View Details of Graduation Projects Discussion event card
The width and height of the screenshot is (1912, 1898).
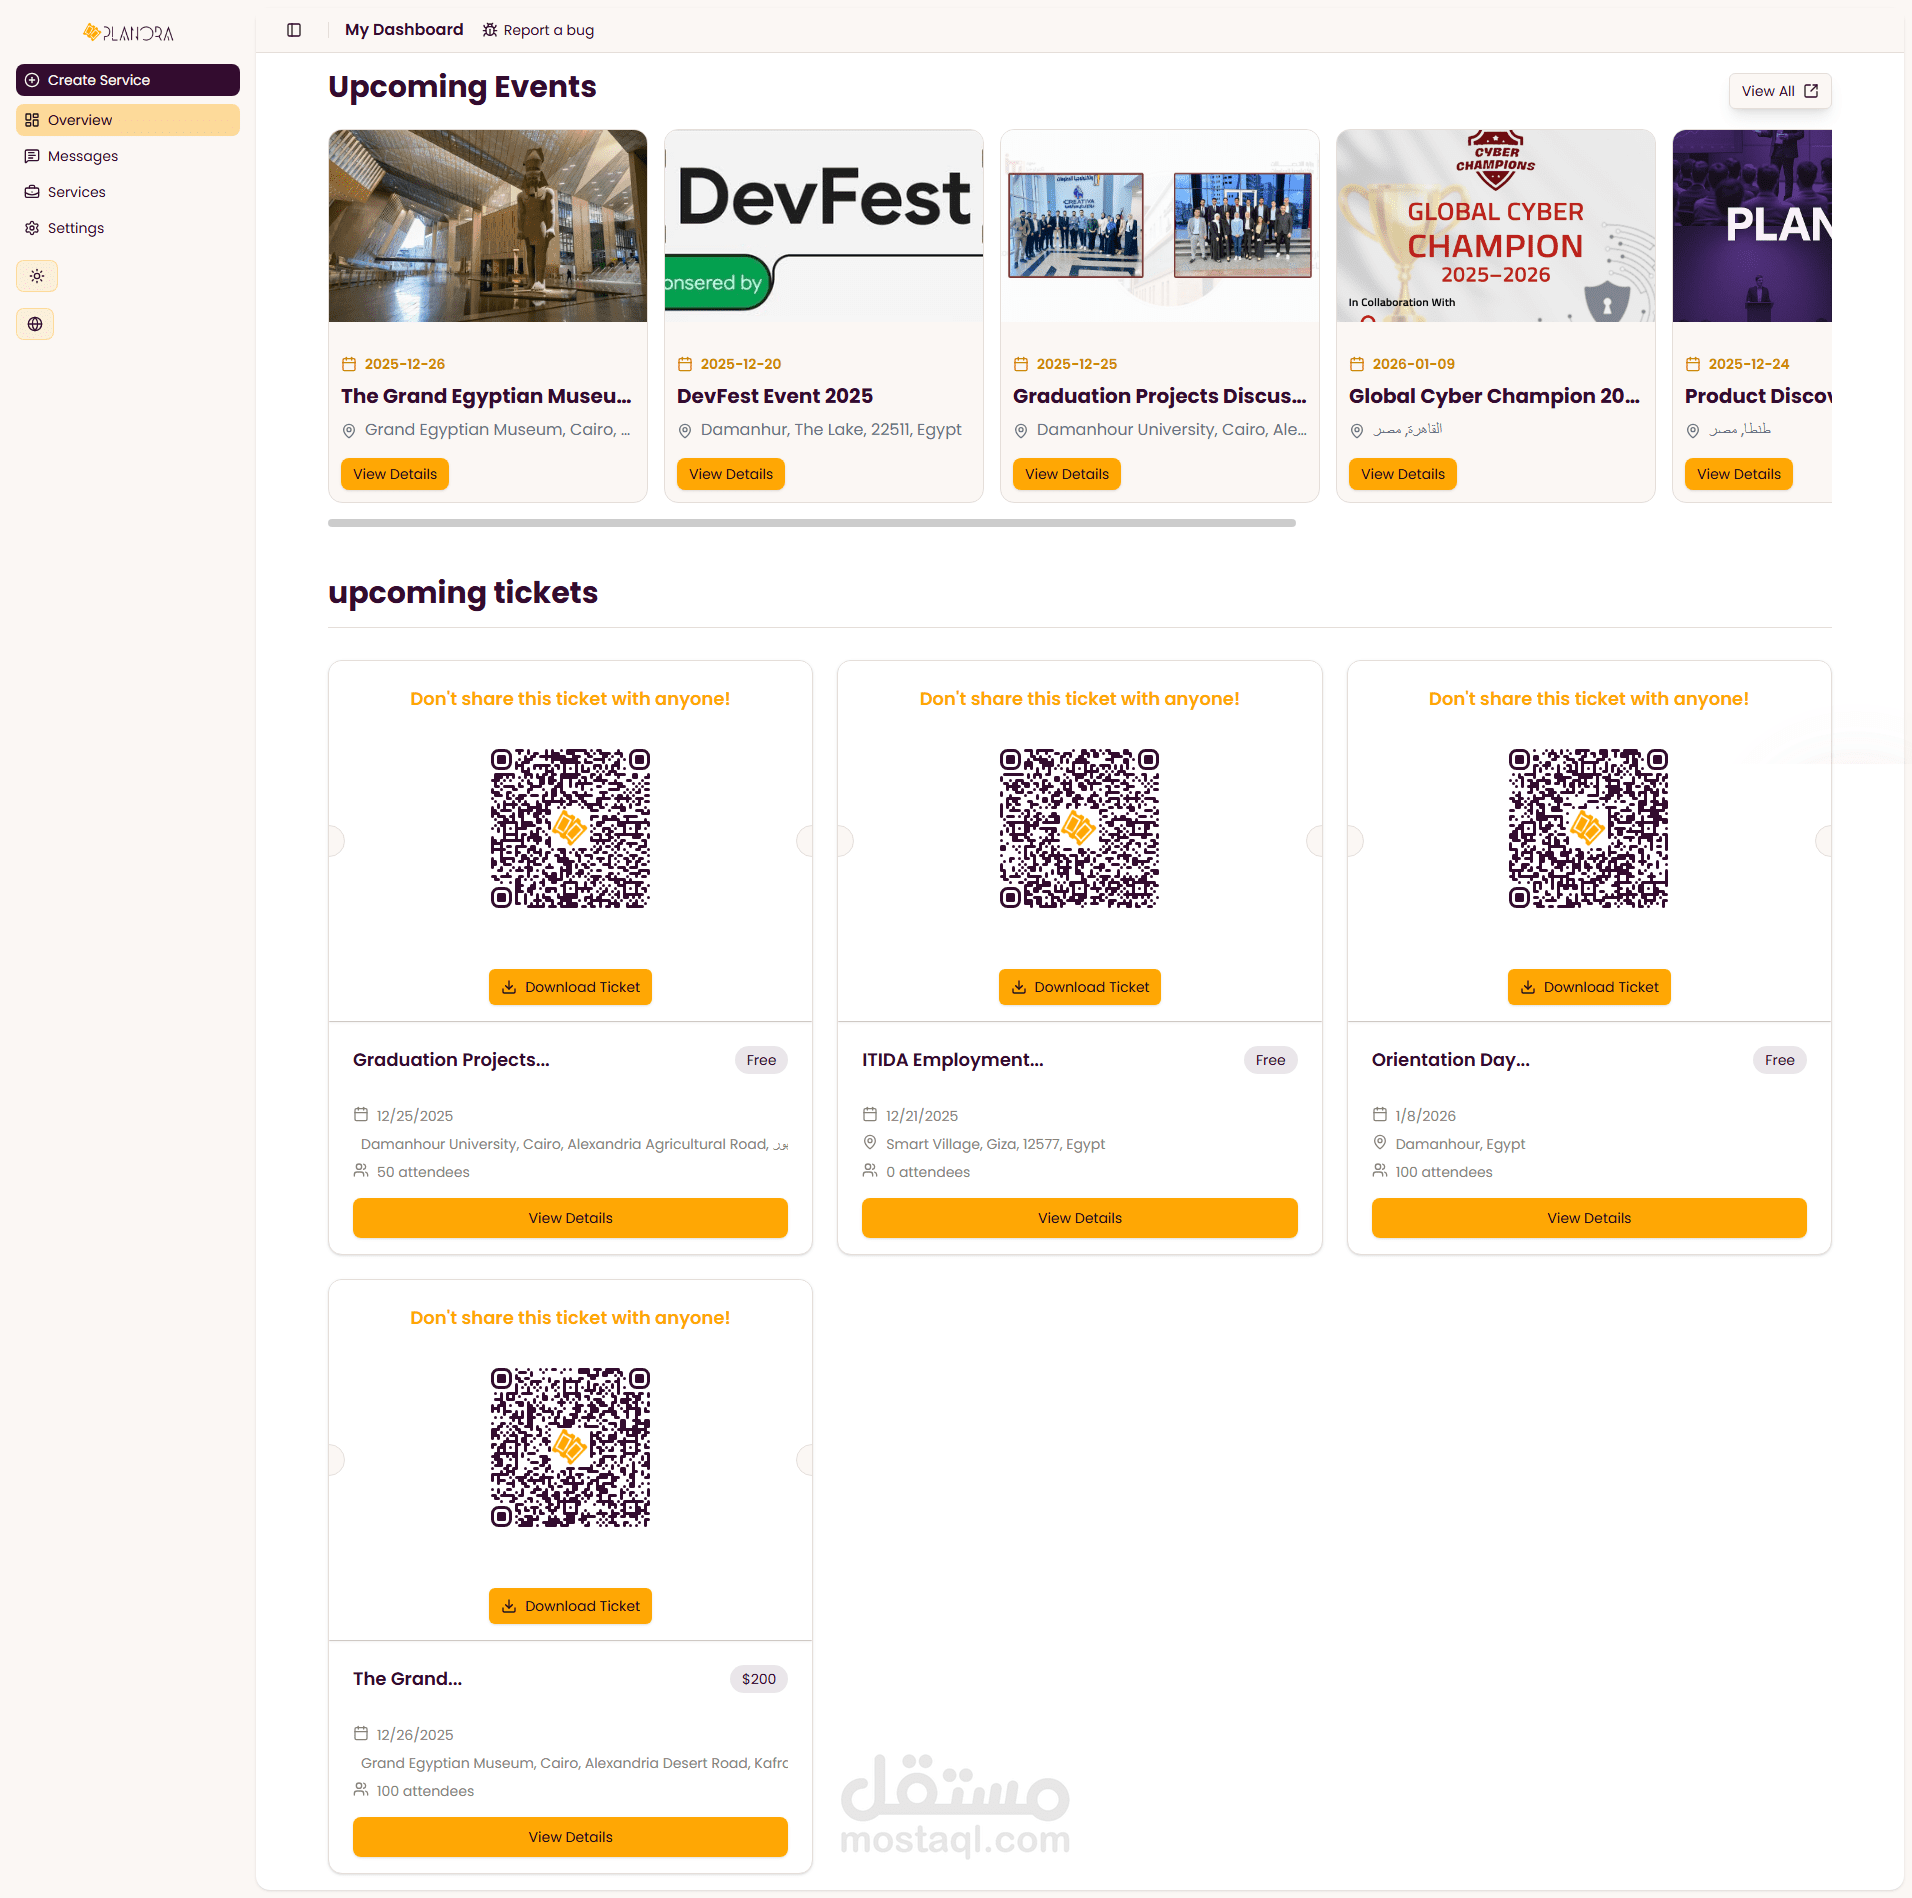click(1067, 474)
